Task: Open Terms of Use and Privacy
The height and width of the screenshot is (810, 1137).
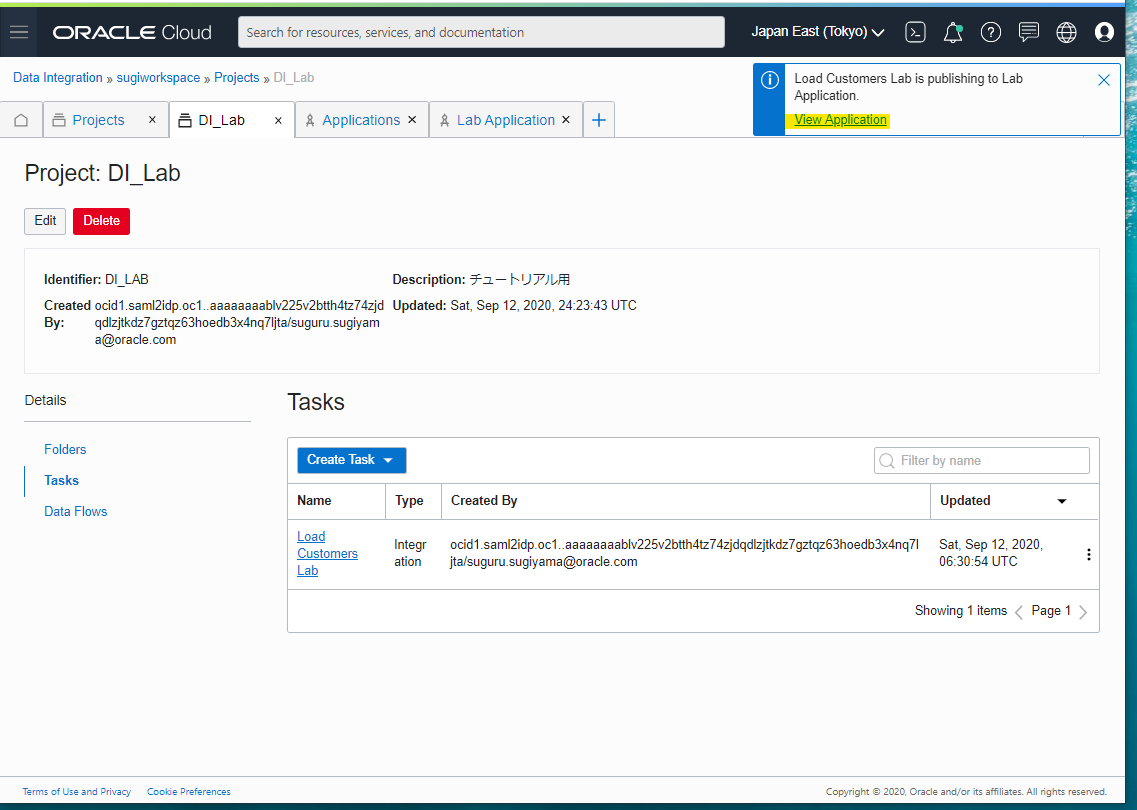Action: tap(77, 792)
